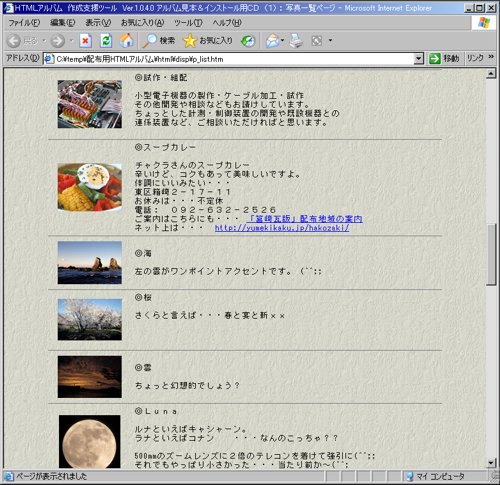Click the status bar page icon
500x485 pixels.
tap(9, 476)
